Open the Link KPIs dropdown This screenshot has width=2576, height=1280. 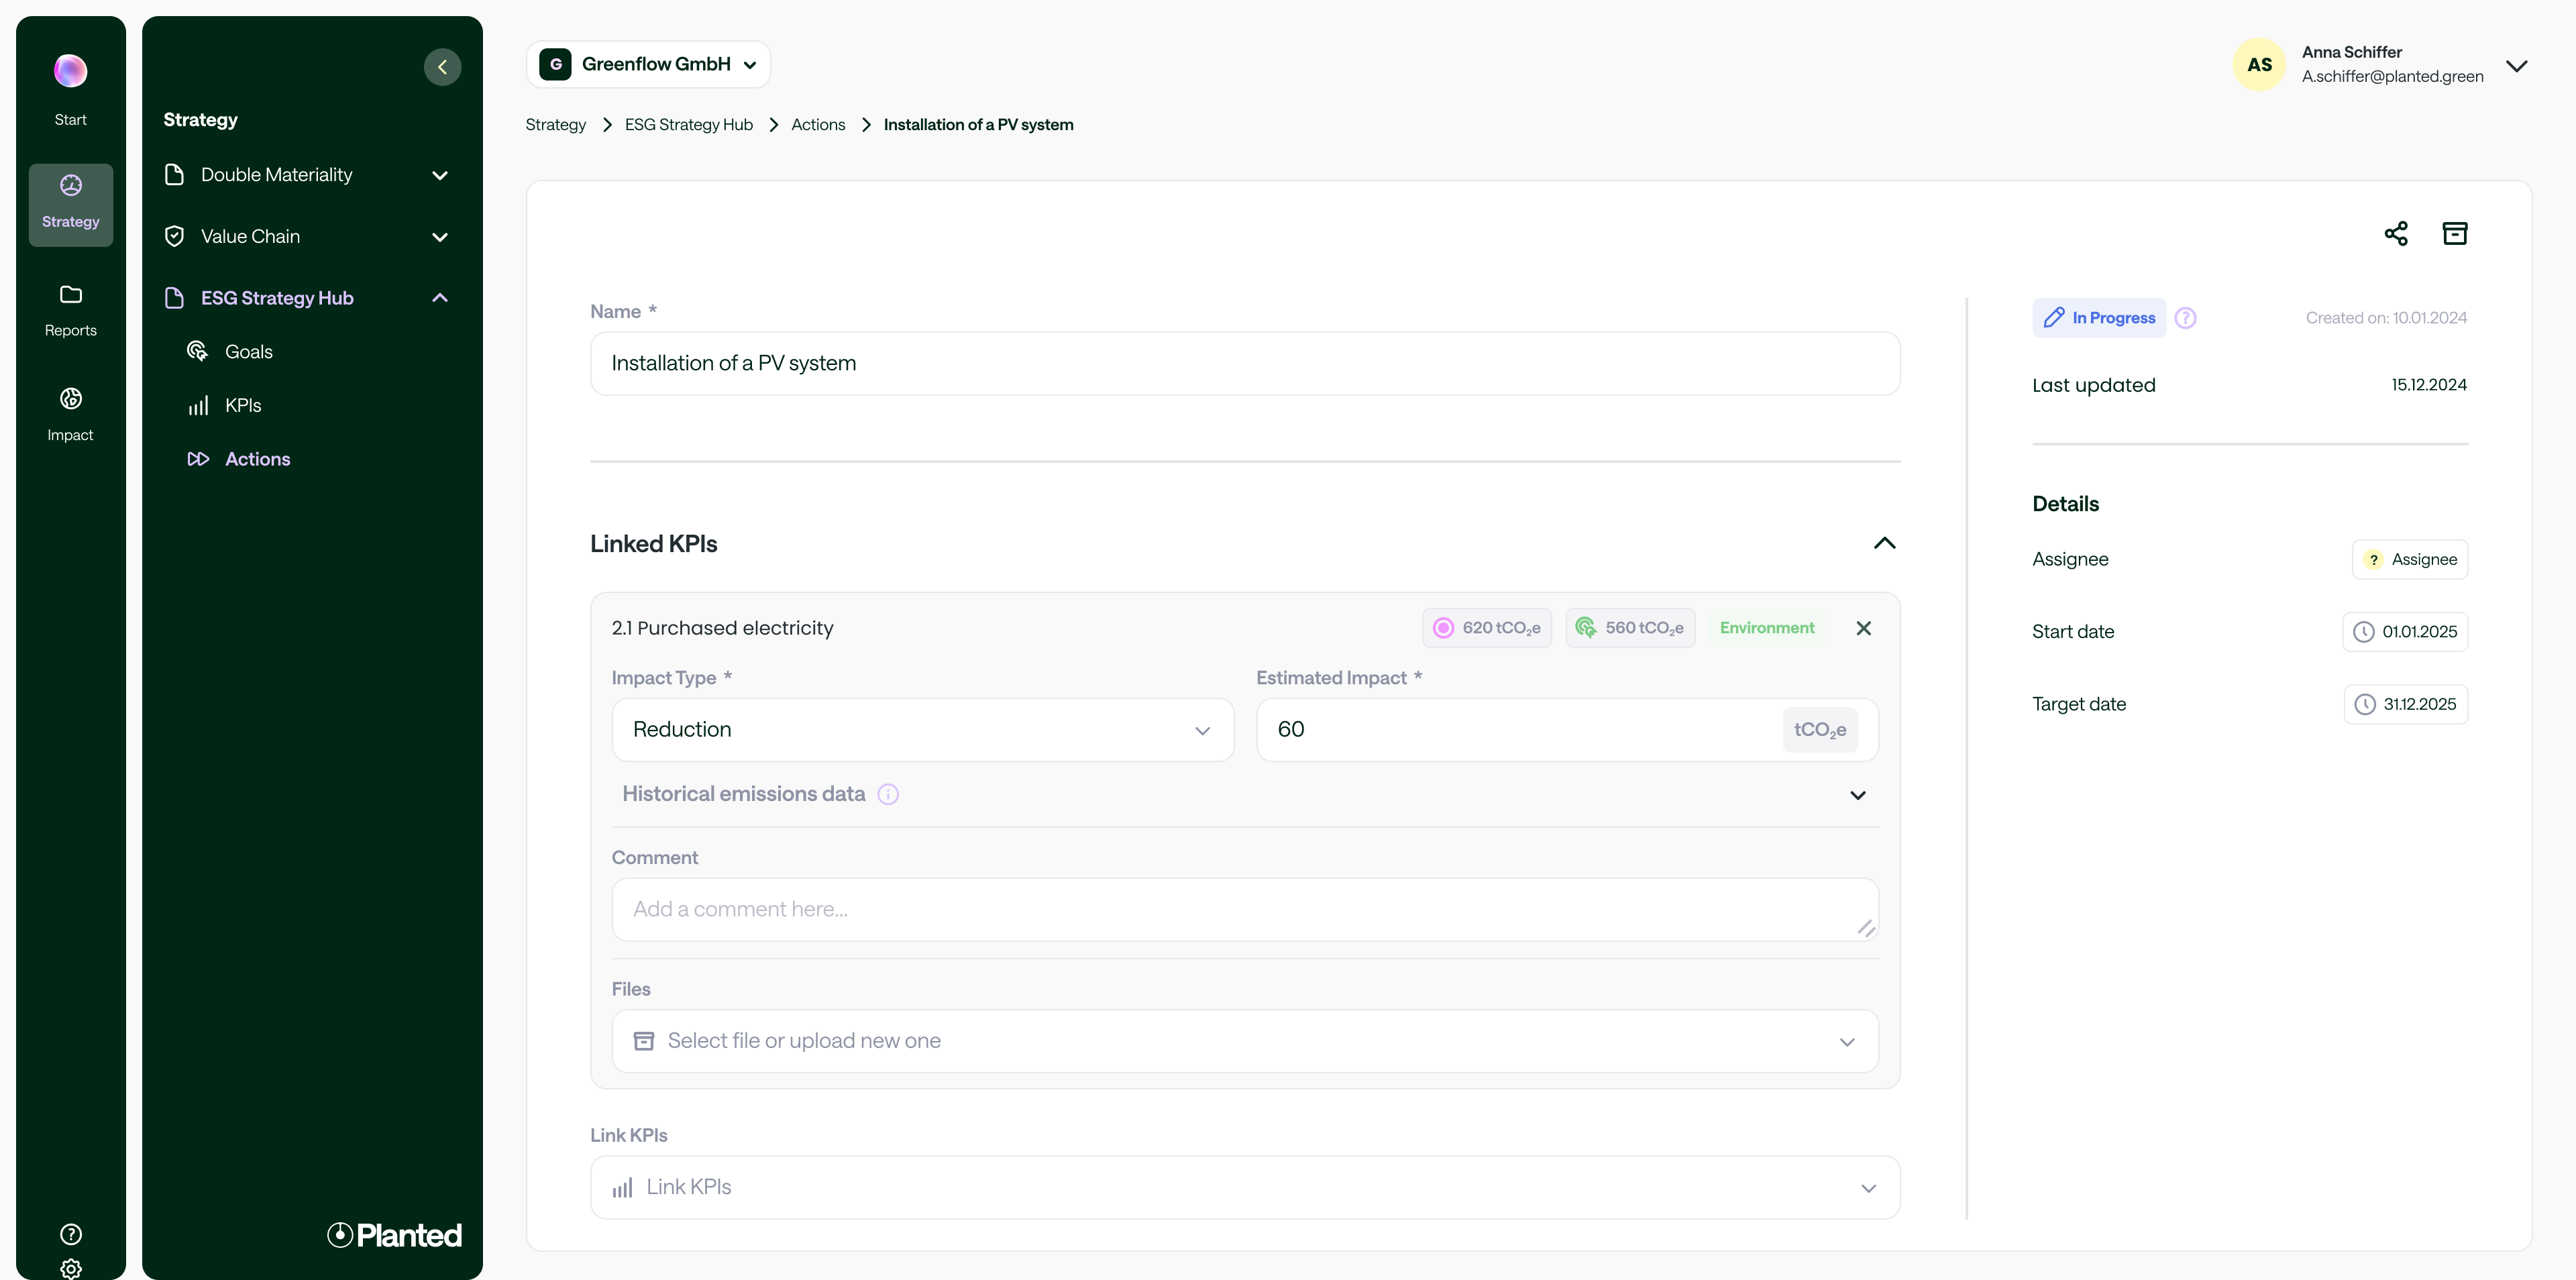click(1245, 1187)
